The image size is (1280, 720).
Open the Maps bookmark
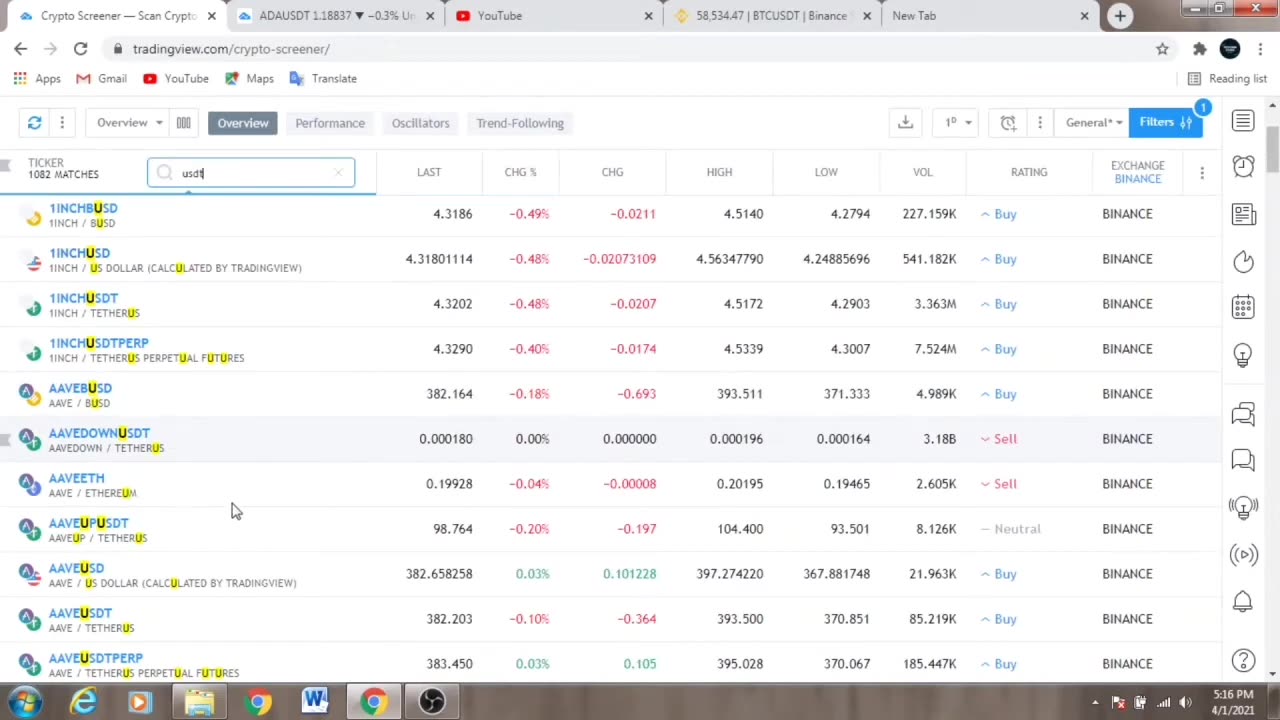(x=249, y=78)
